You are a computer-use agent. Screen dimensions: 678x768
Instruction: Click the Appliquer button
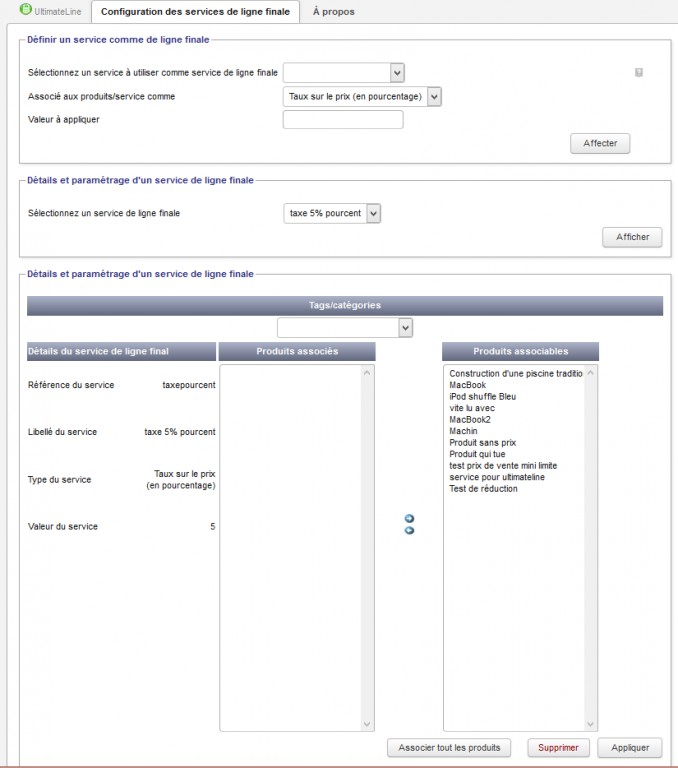point(630,748)
